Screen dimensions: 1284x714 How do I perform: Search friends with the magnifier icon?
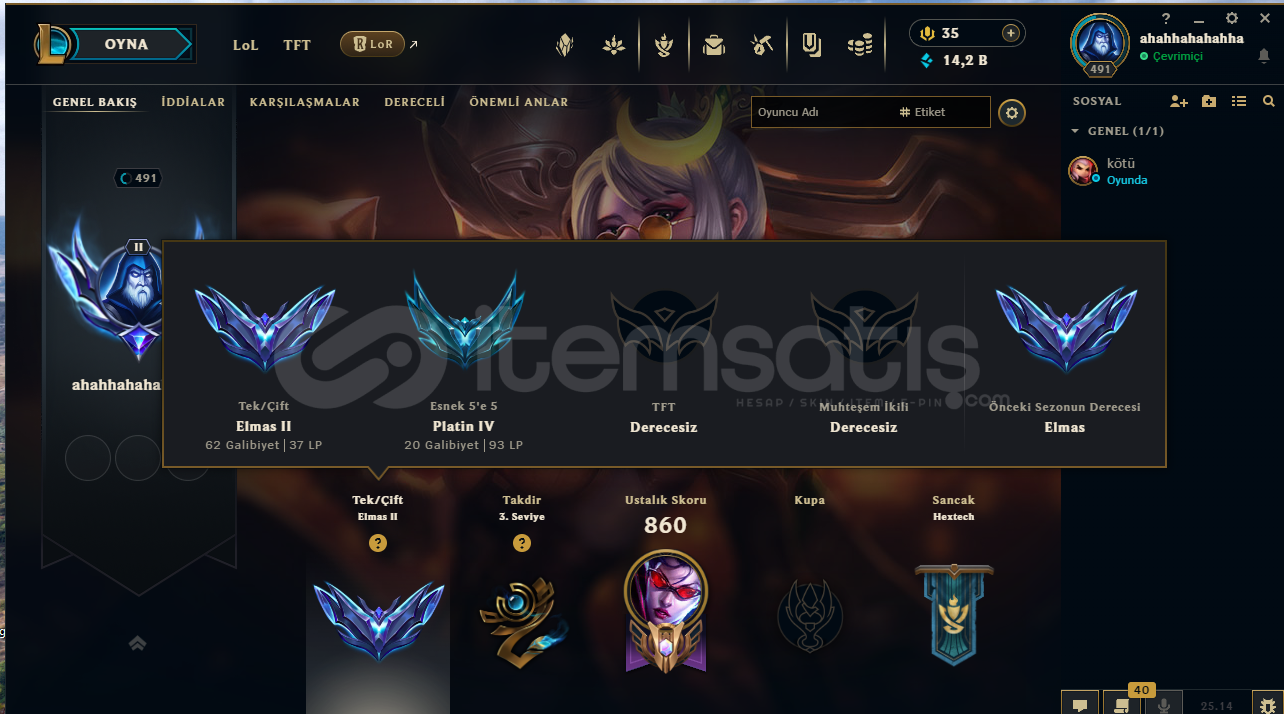[1269, 101]
